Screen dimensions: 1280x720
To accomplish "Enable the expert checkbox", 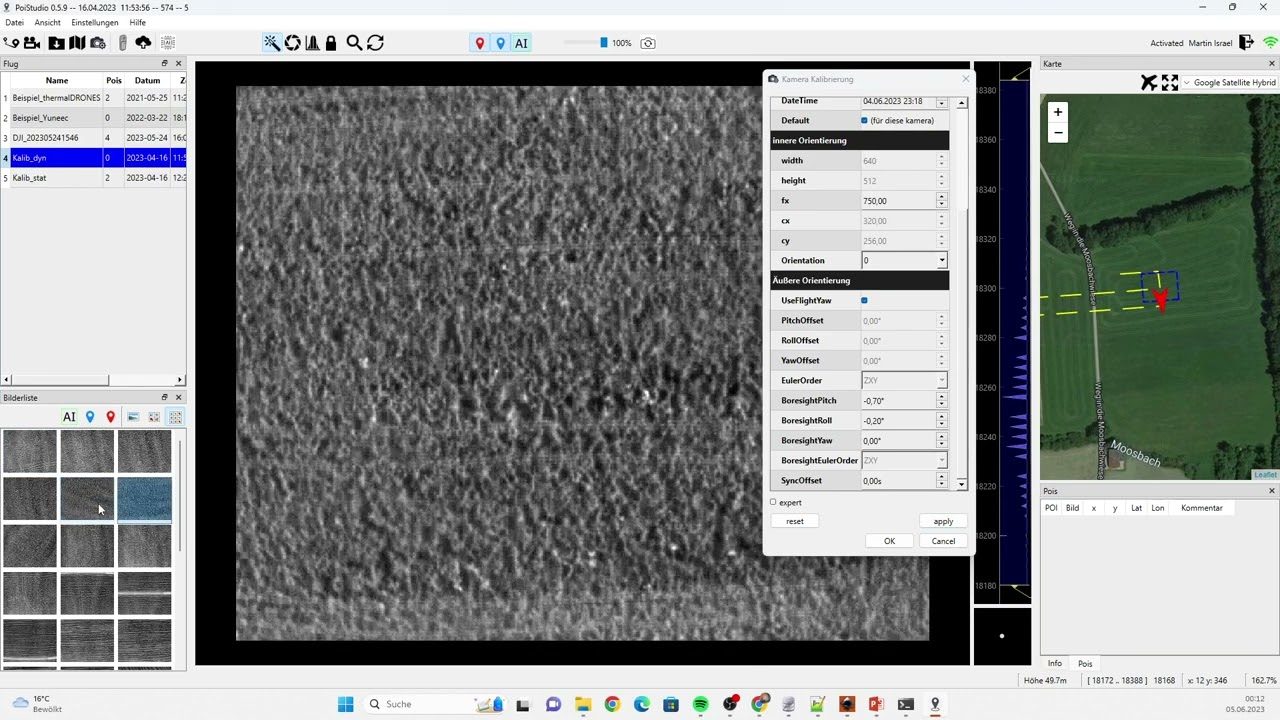I will pos(773,502).
